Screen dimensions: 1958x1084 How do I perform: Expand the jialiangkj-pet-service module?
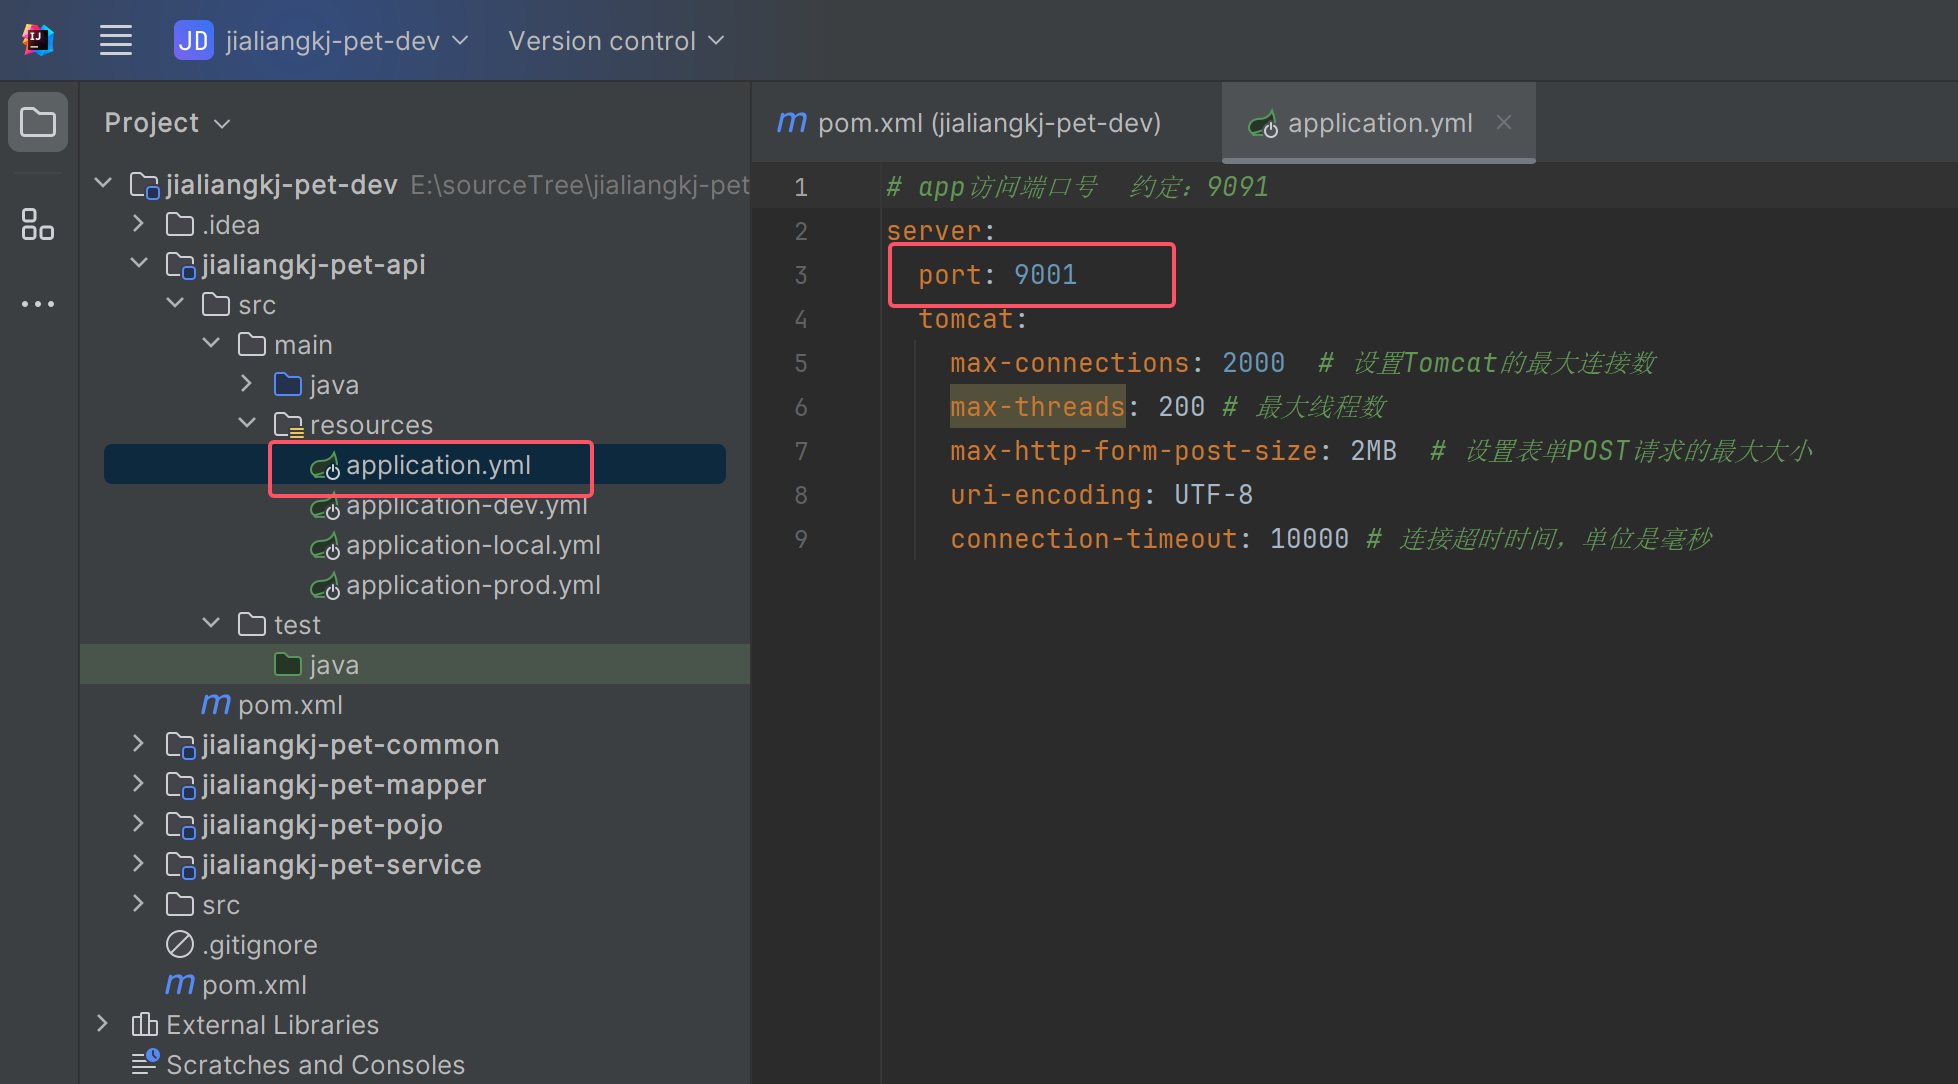(139, 863)
